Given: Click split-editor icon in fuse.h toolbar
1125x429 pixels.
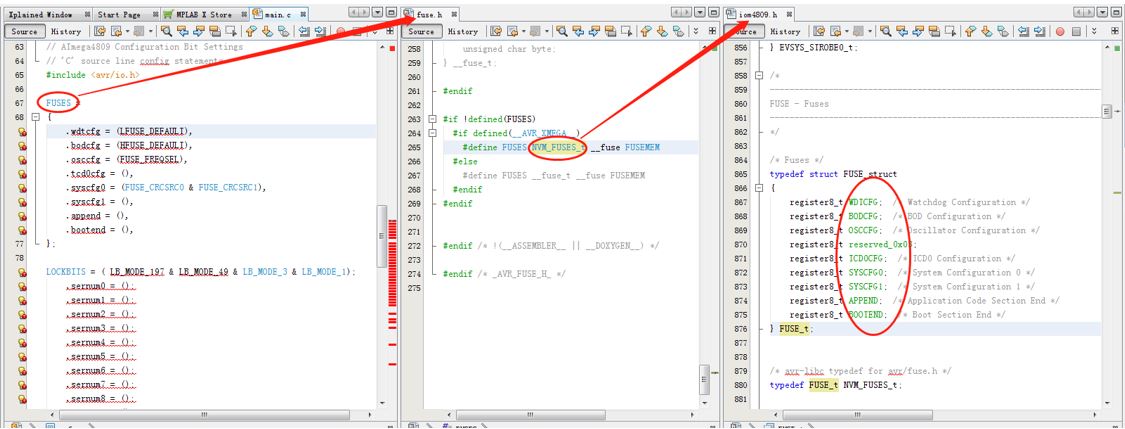Looking at the screenshot, I should coord(712,32).
